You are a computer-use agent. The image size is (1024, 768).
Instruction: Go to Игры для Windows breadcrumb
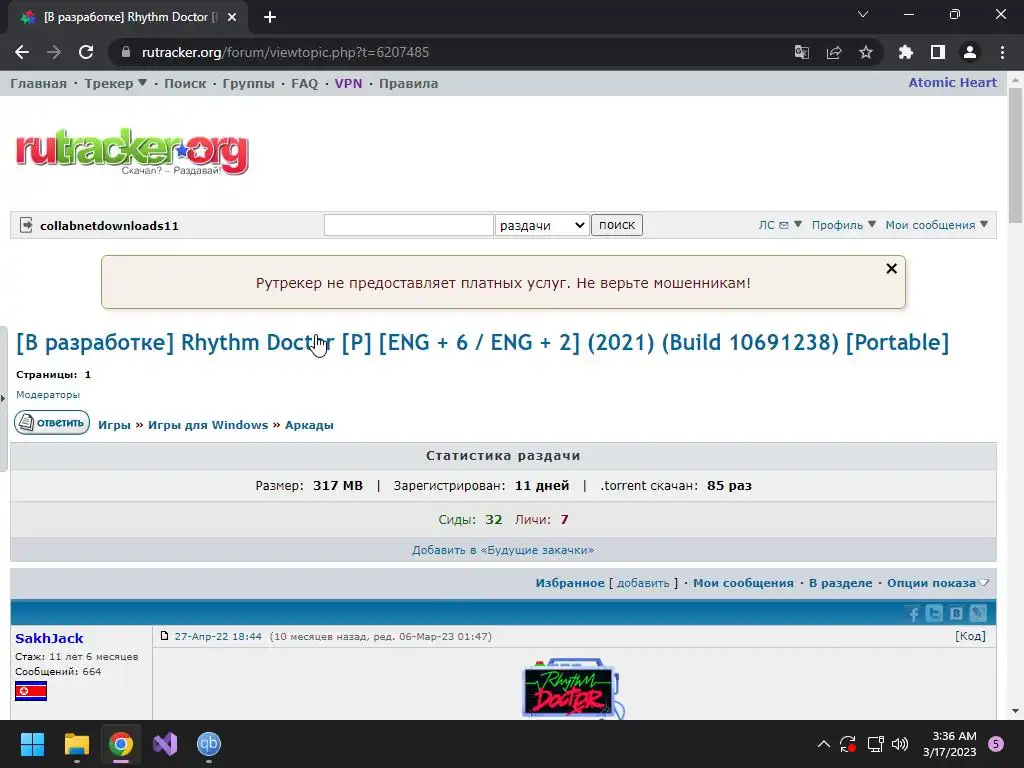tap(208, 425)
